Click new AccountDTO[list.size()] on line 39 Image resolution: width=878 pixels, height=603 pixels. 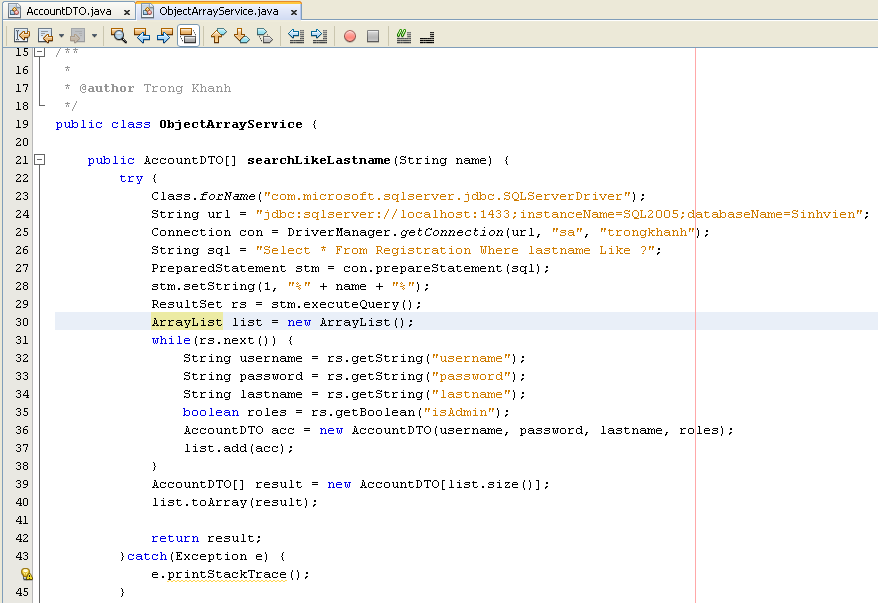[x=434, y=484]
